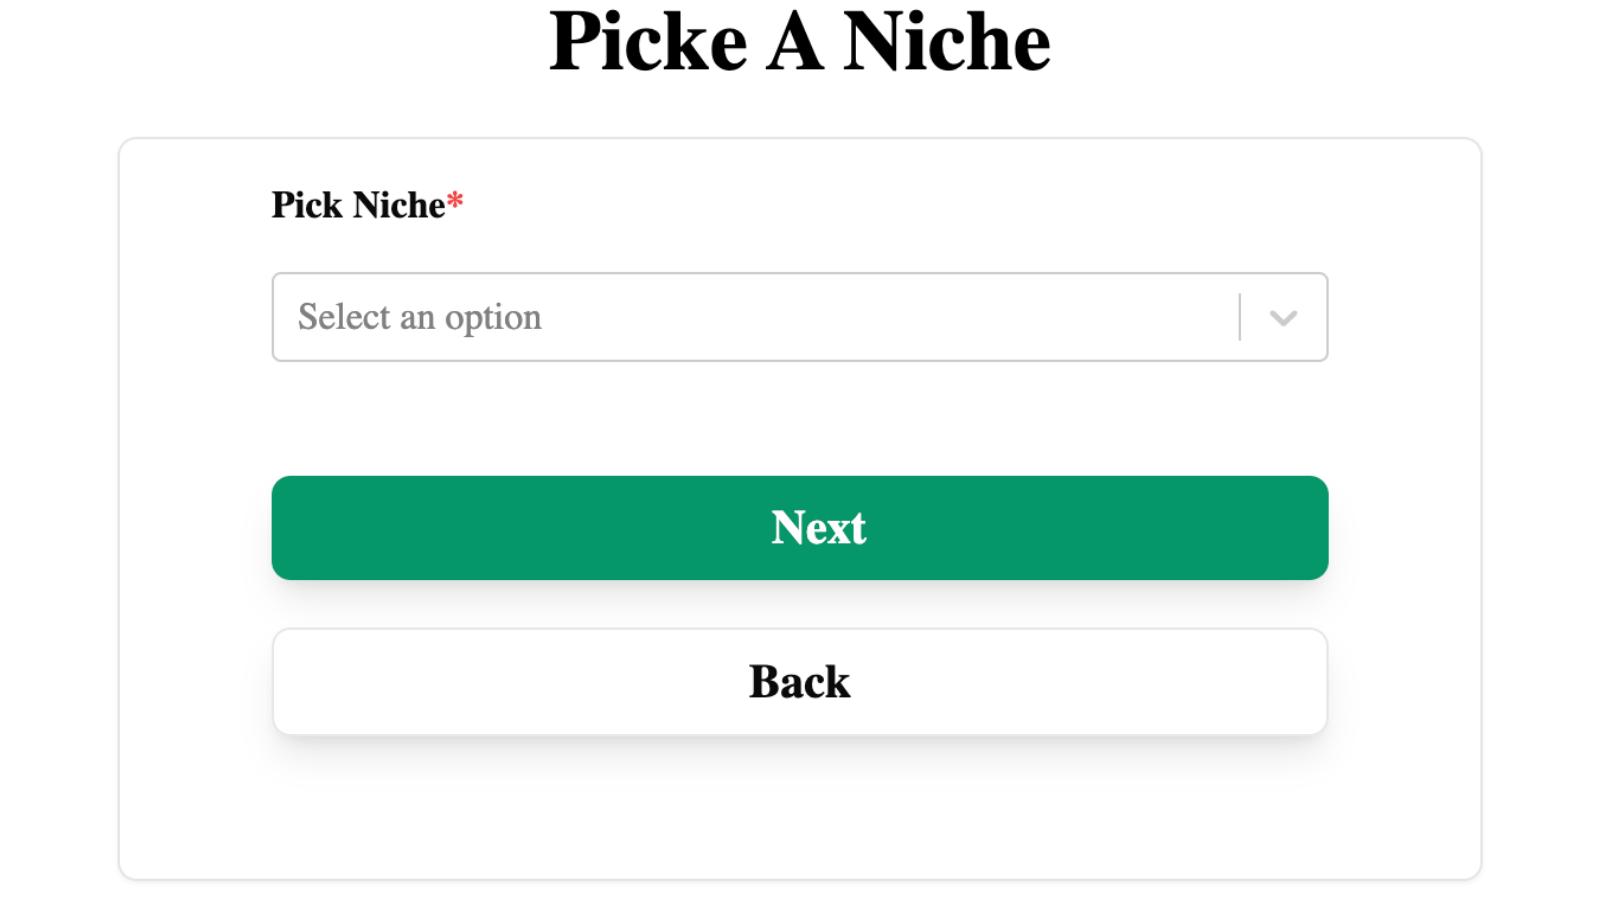Click the "Pick Niche" field label

point(358,205)
